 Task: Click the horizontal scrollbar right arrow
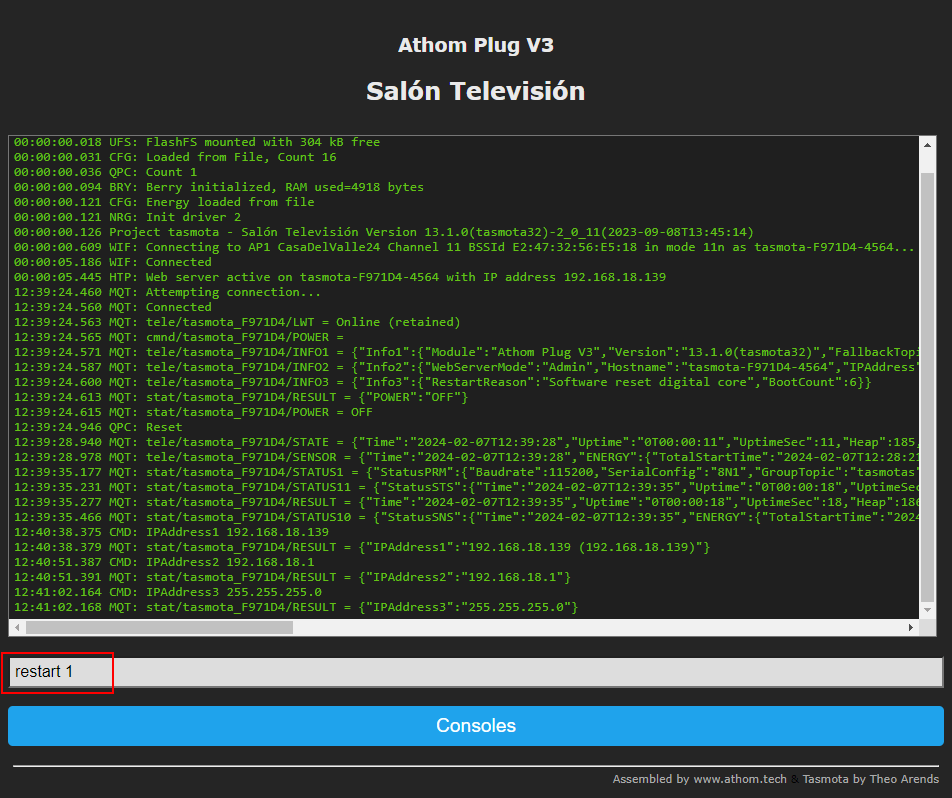910,628
